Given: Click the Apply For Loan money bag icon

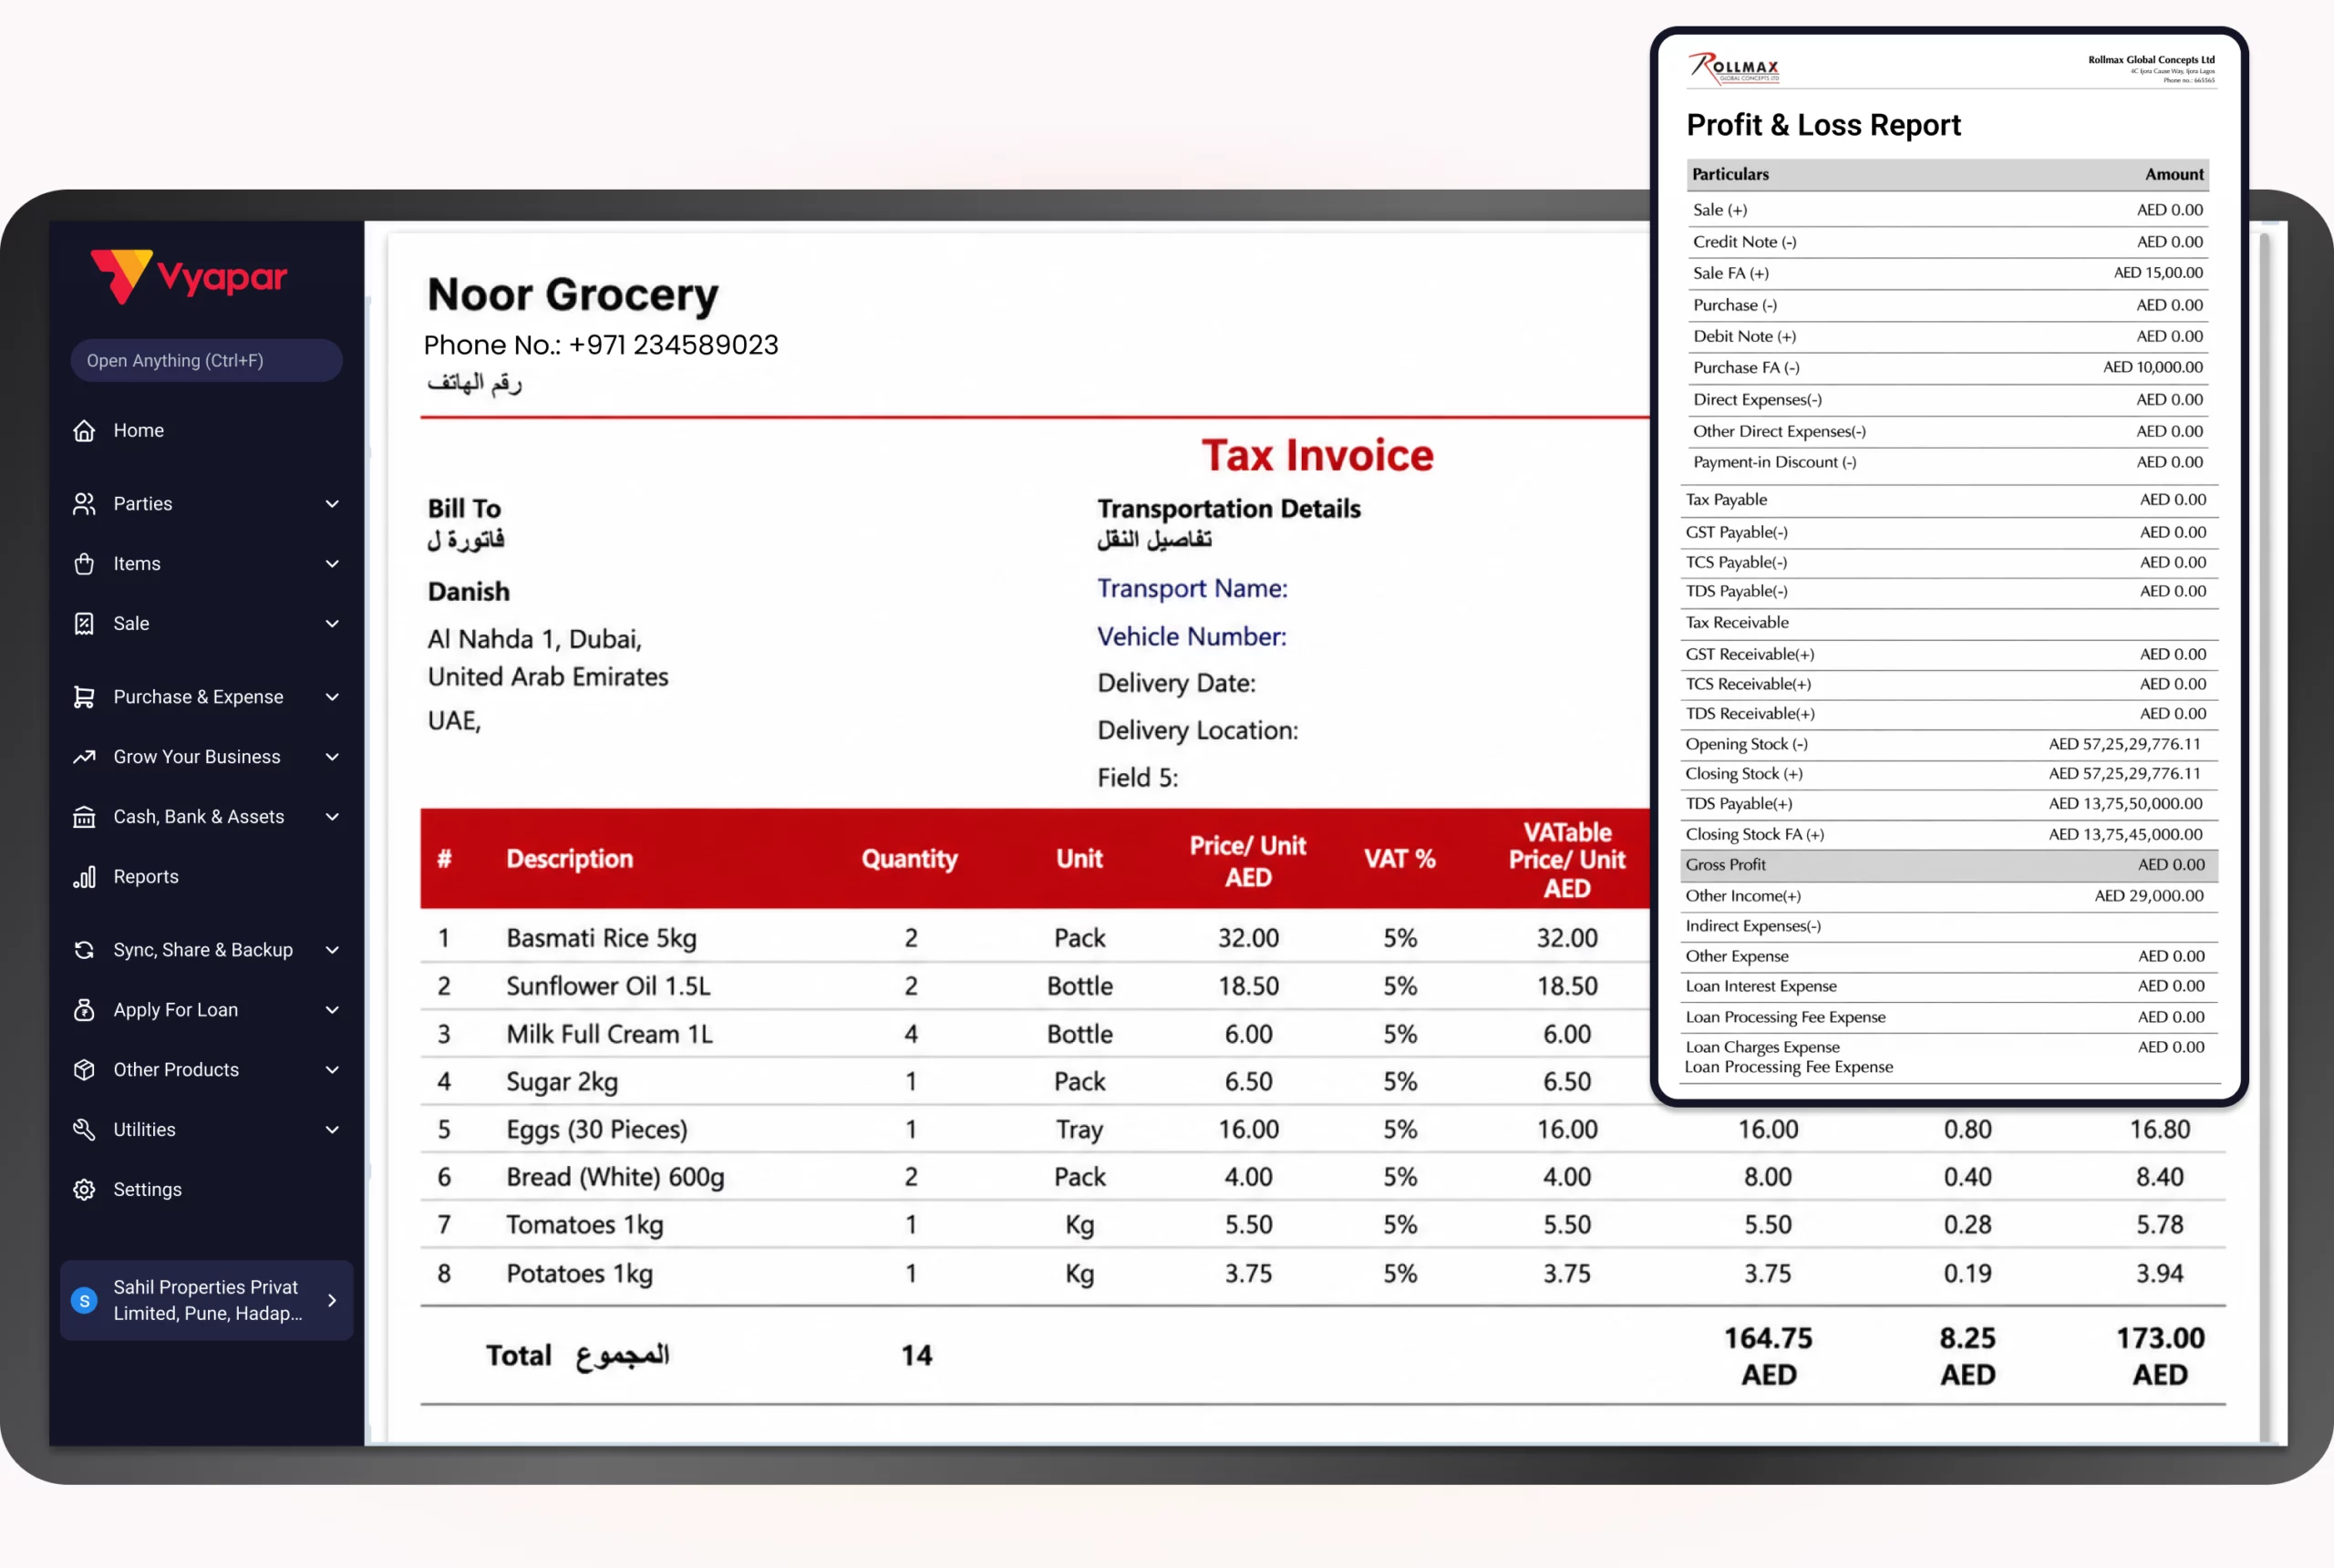Looking at the screenshot, I should click(84, 1010).
